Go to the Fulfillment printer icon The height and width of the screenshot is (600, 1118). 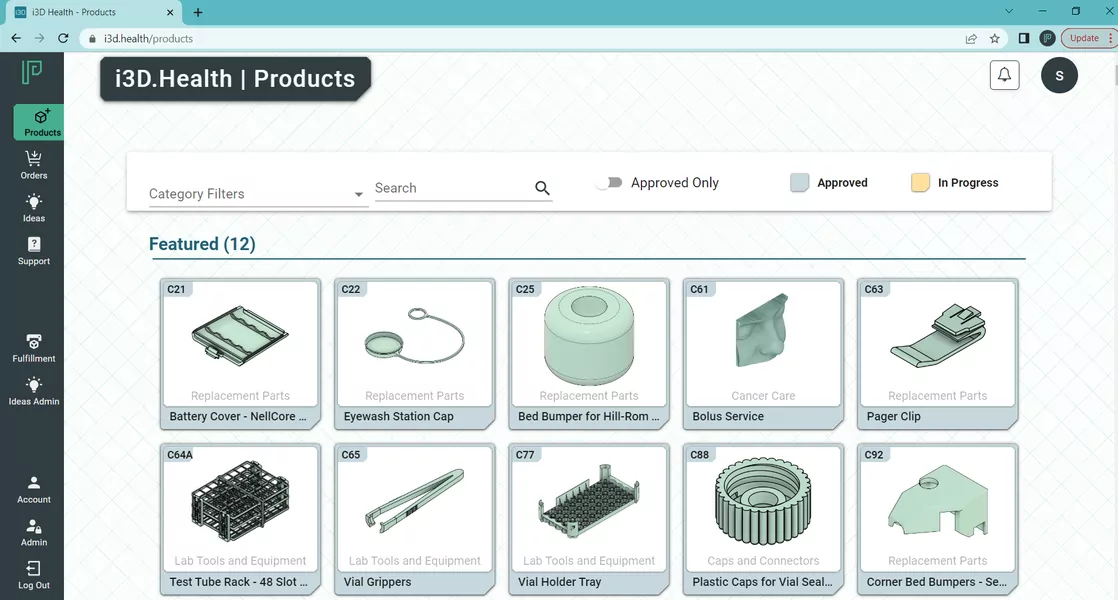pos(34,342)
